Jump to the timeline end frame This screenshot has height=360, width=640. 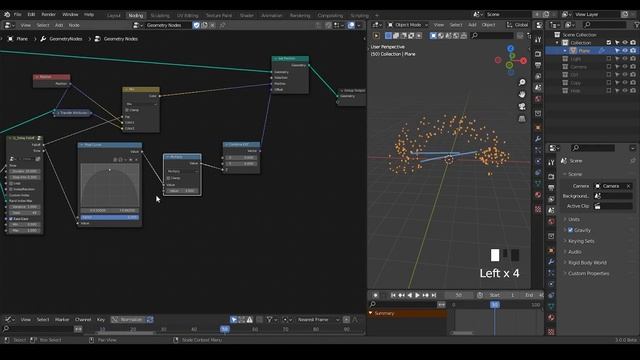tap(434, 295)
